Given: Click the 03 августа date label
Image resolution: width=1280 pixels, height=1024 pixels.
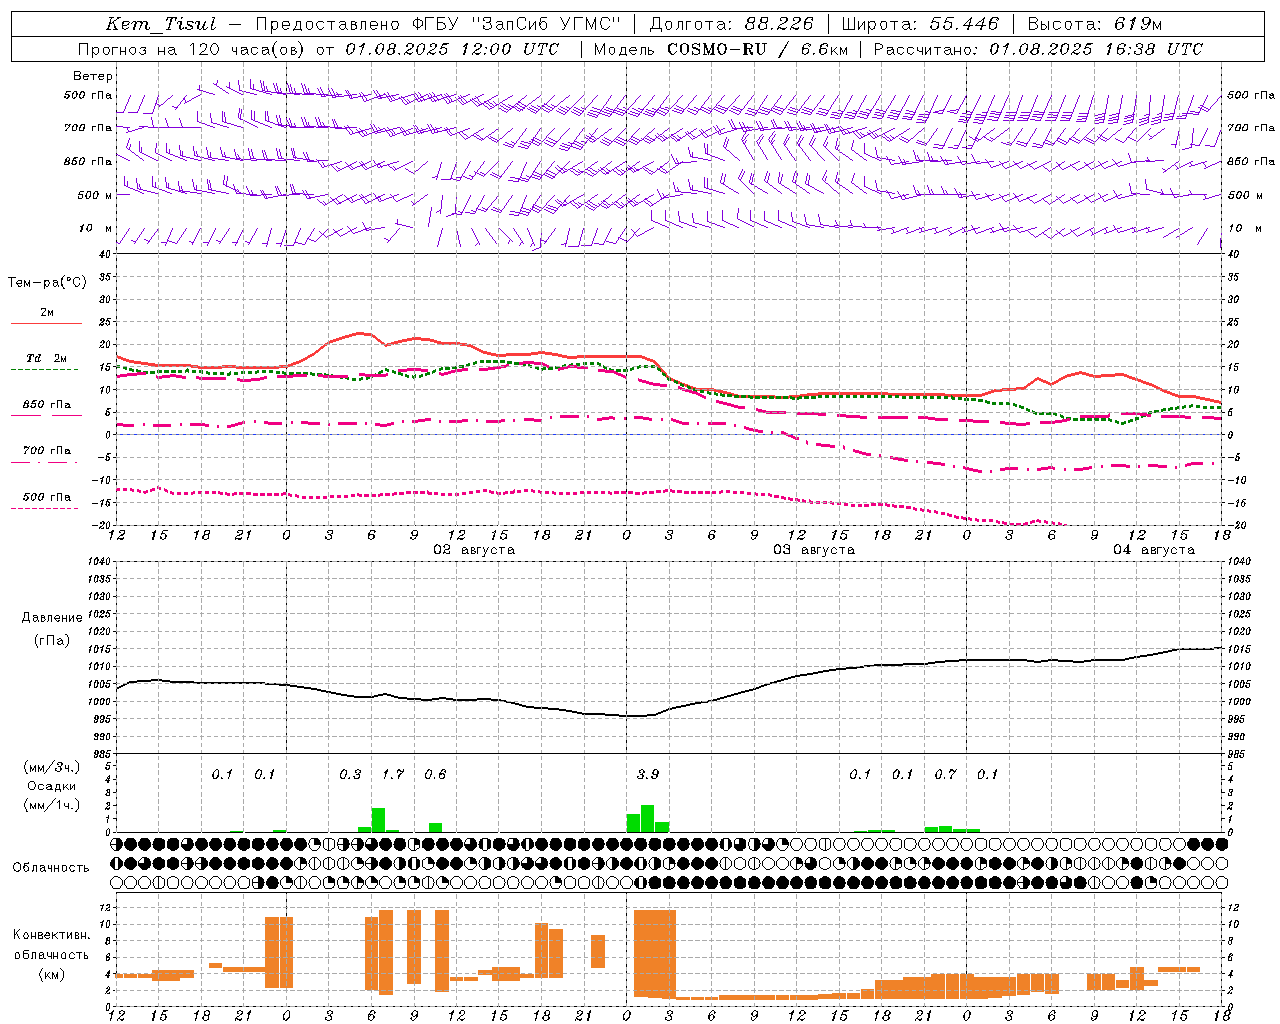Looking at the screenshot, I should click(x=814, y=550).
